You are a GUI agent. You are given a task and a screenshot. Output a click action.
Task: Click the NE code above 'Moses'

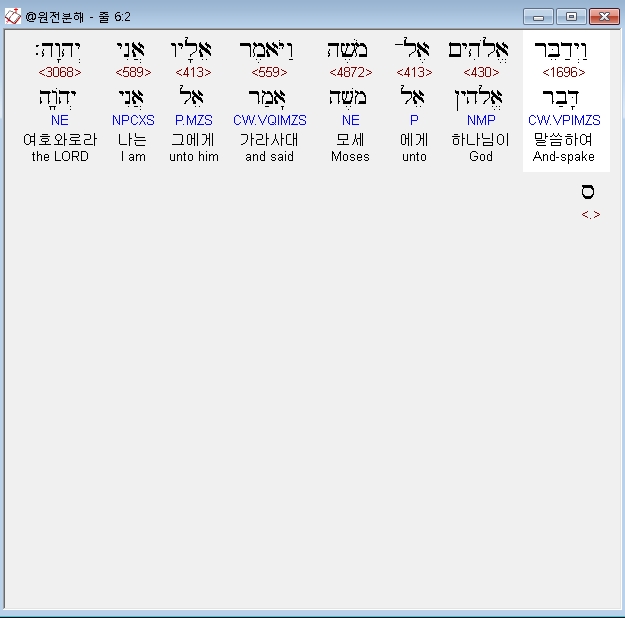351,120
